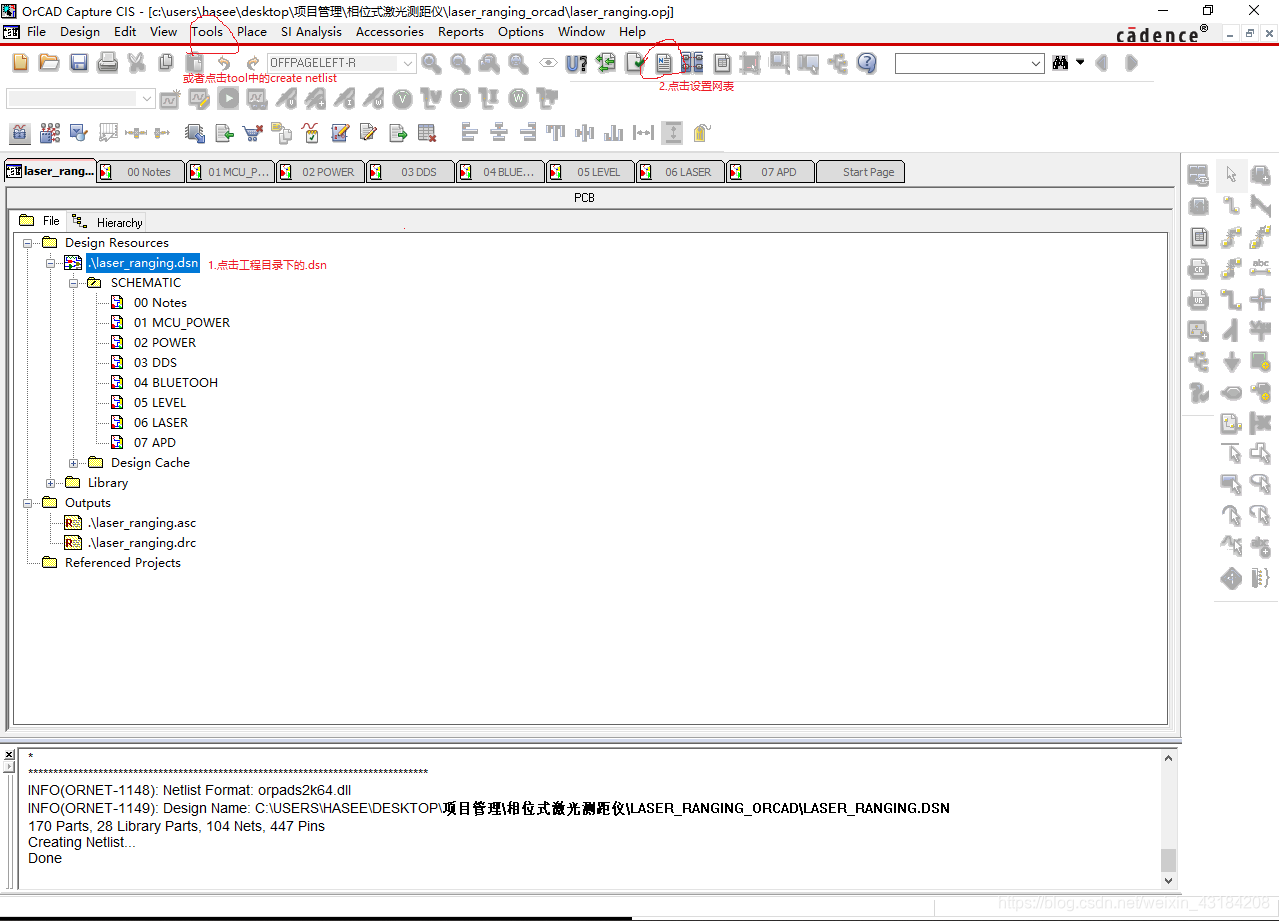This screenshot has width=1279, height=921.
Task: Click the CR print icon in right palette
Action: tap(1199, 268)
